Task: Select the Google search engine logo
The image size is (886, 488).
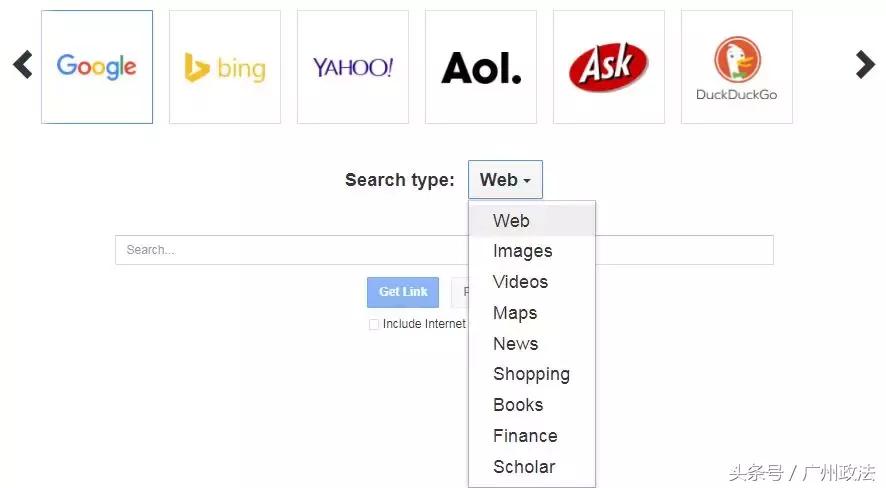Action: pyautogui.click(x=97, y=67)
